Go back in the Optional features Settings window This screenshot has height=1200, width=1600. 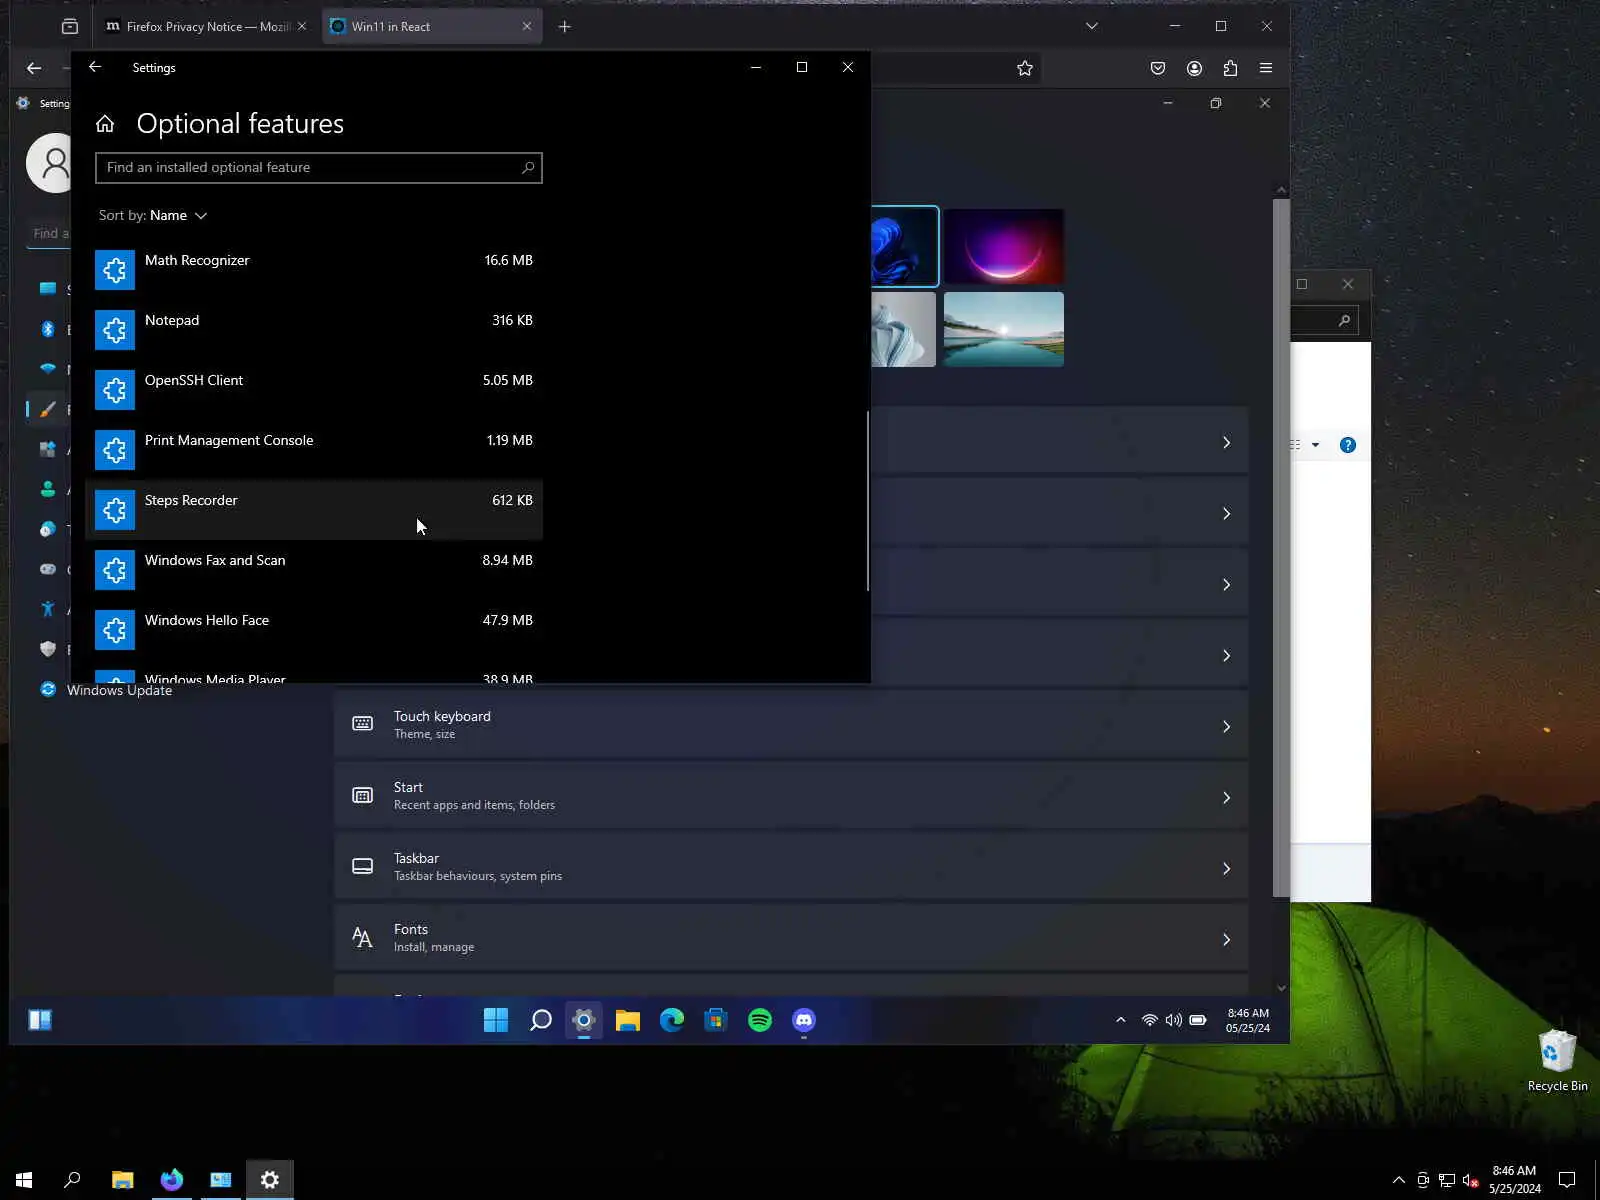pyautogui.click(x=95, y=67)
